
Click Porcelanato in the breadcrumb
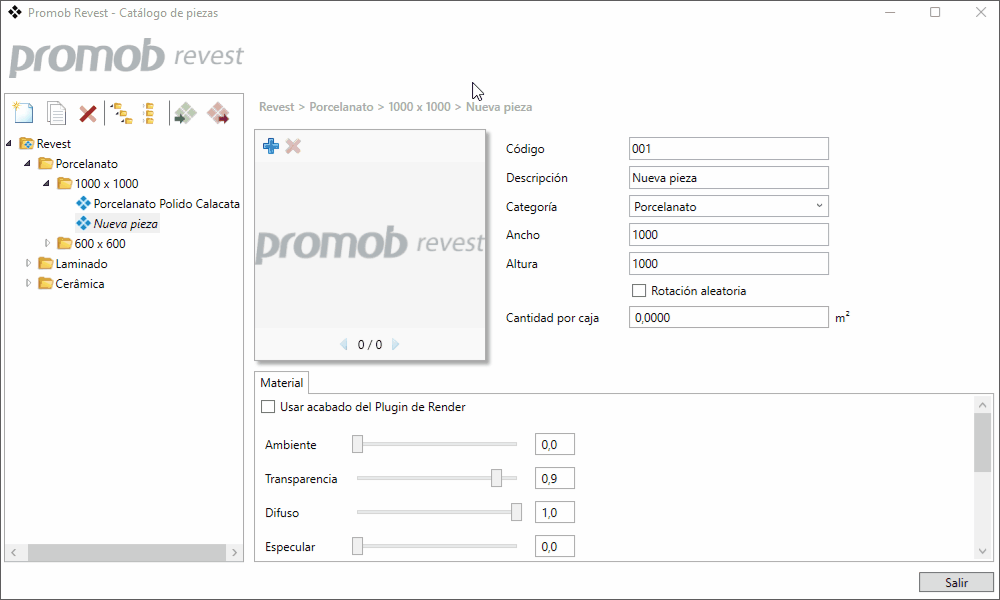pyautogui.click(x=341, y=107)
